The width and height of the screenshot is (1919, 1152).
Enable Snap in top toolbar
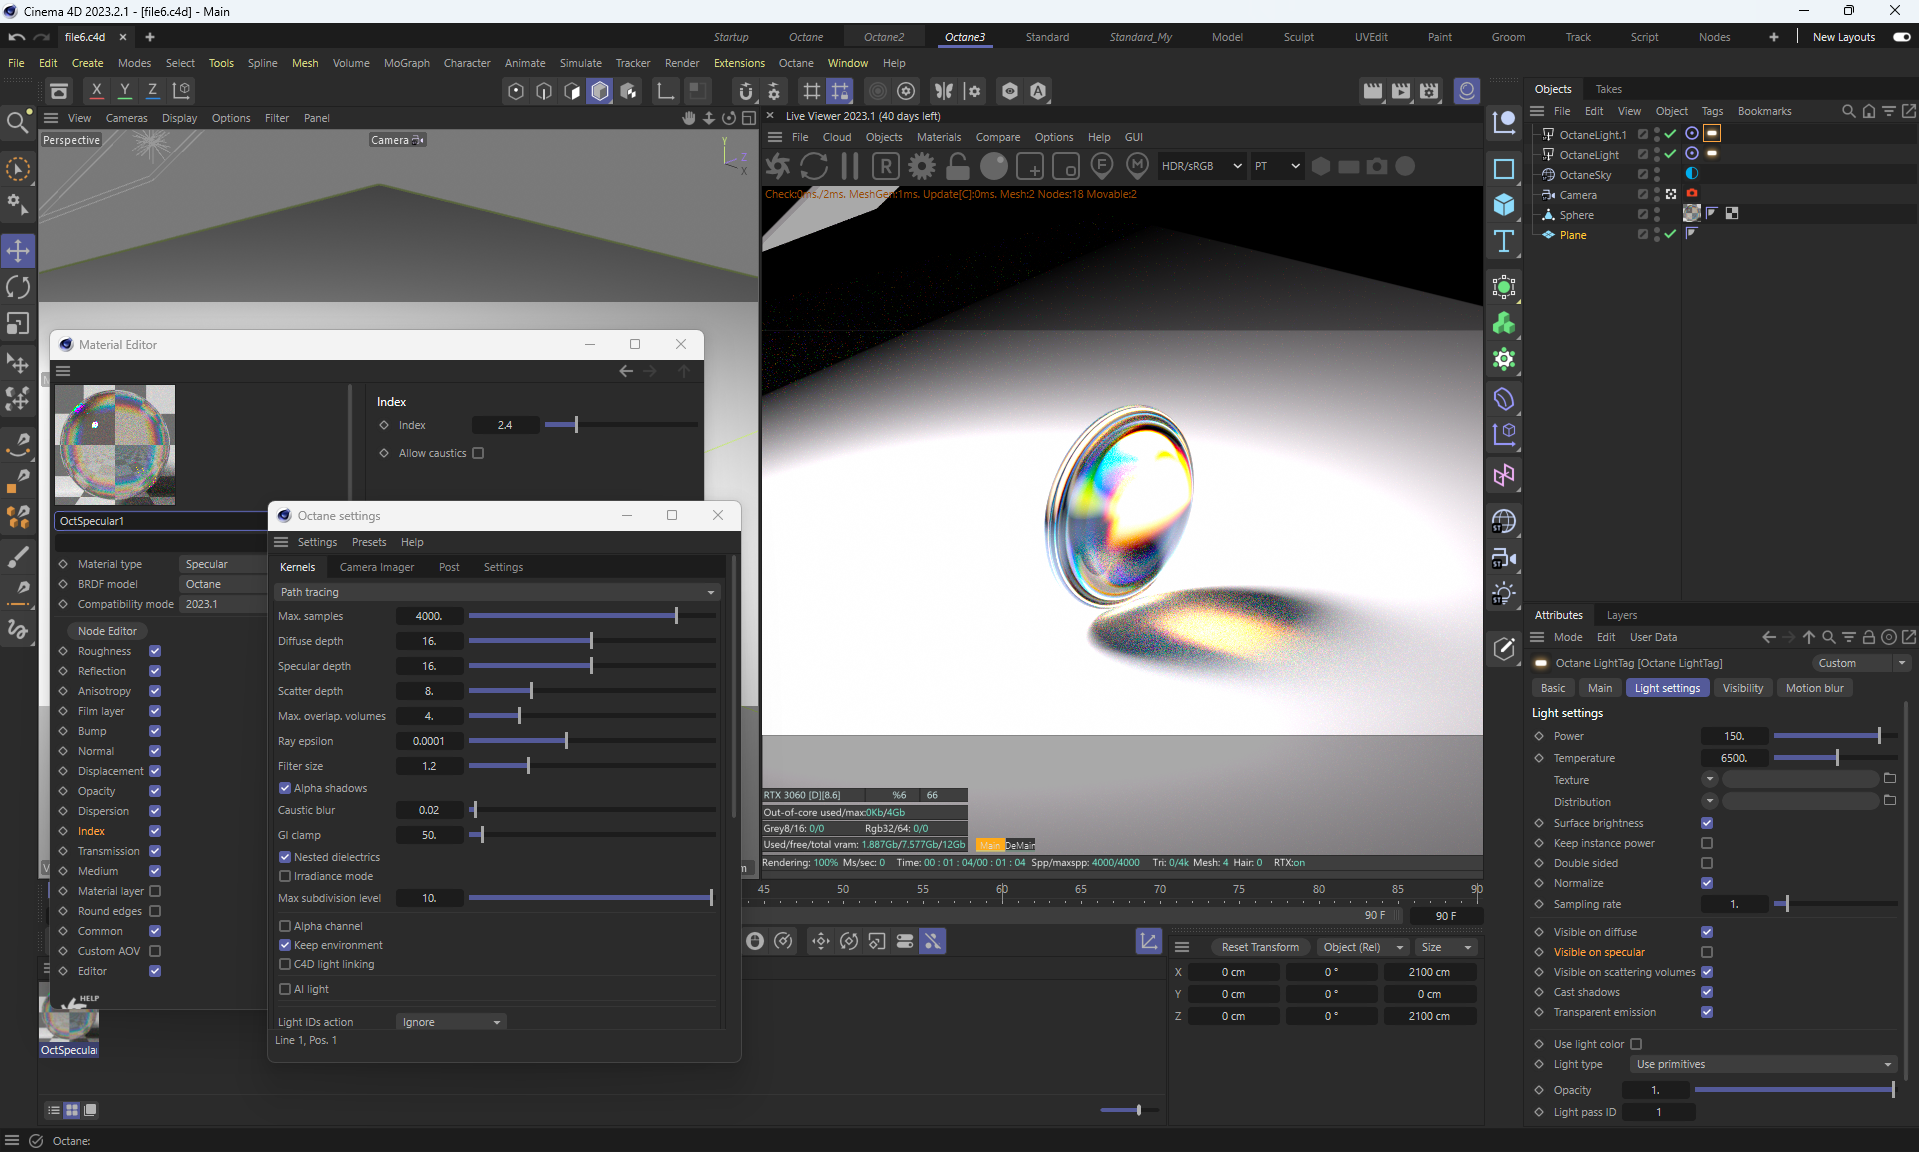pos(746,91)
